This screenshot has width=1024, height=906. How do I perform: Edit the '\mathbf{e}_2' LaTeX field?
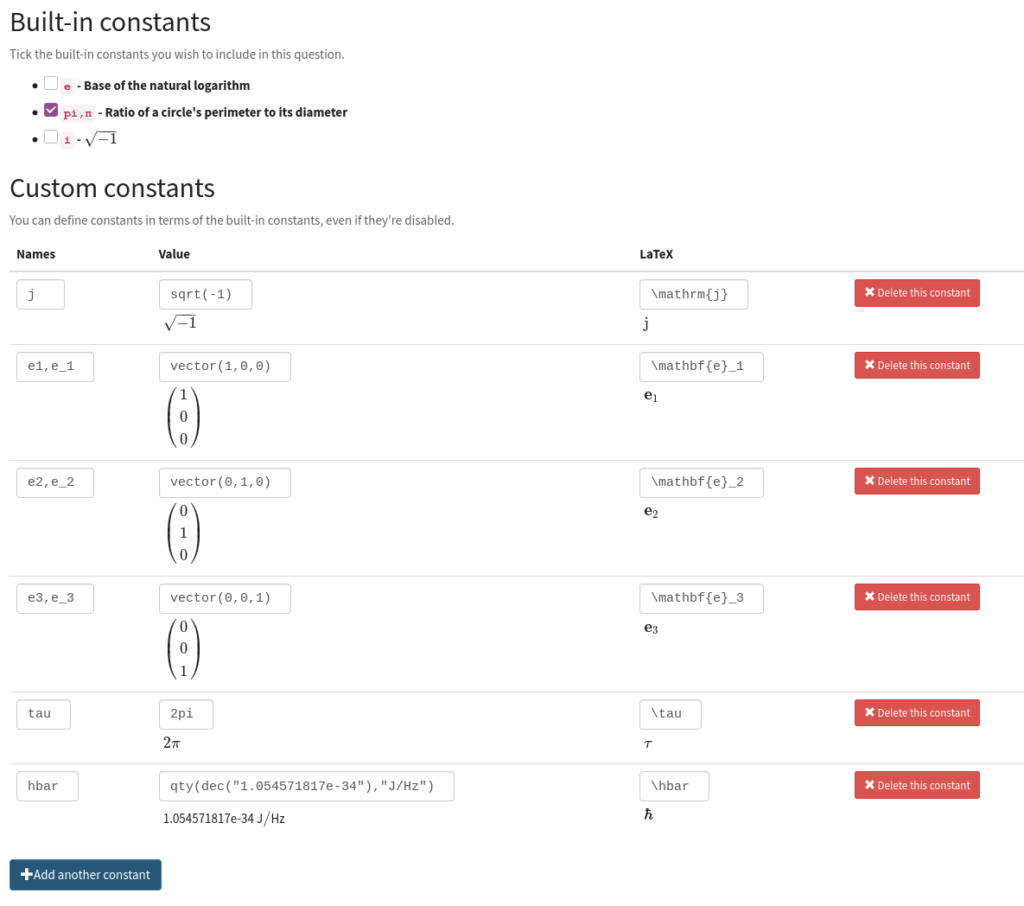701,482
